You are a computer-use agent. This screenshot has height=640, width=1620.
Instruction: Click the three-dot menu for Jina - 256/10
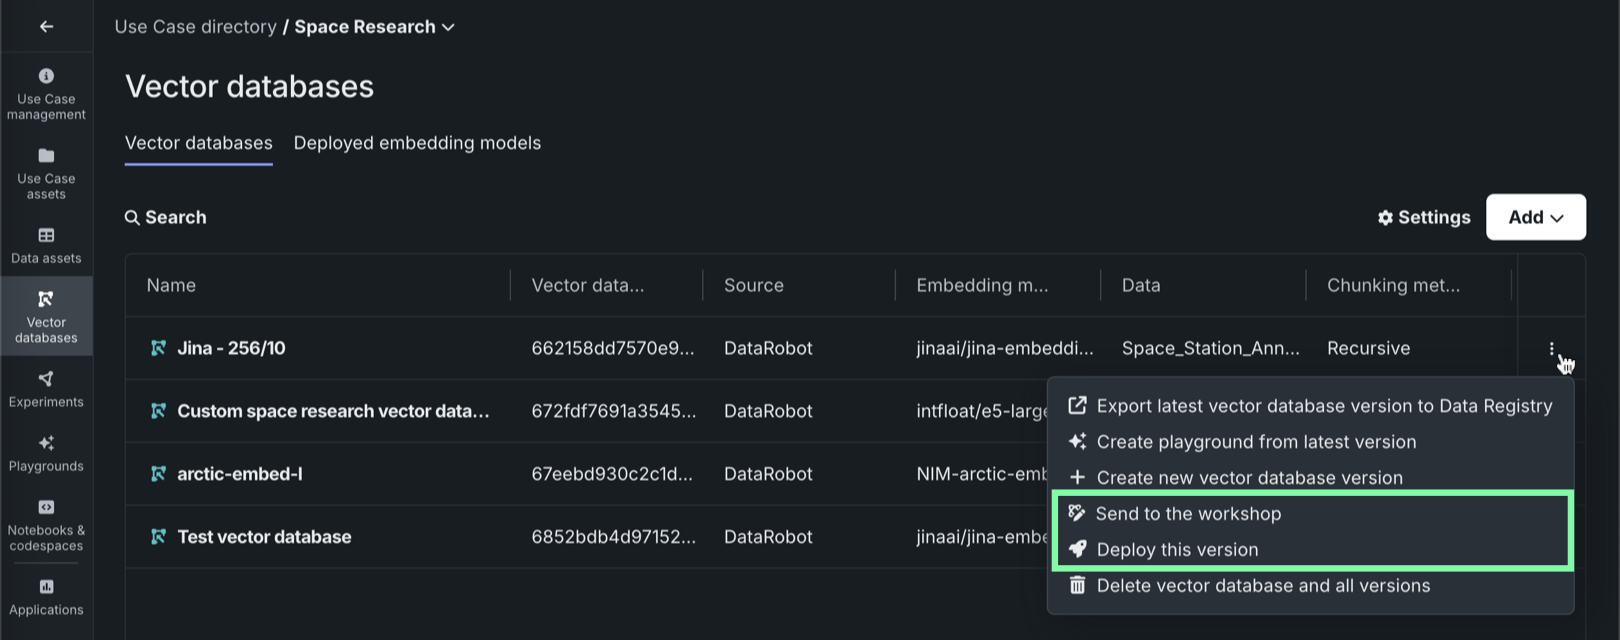[x=1551, y=349]
